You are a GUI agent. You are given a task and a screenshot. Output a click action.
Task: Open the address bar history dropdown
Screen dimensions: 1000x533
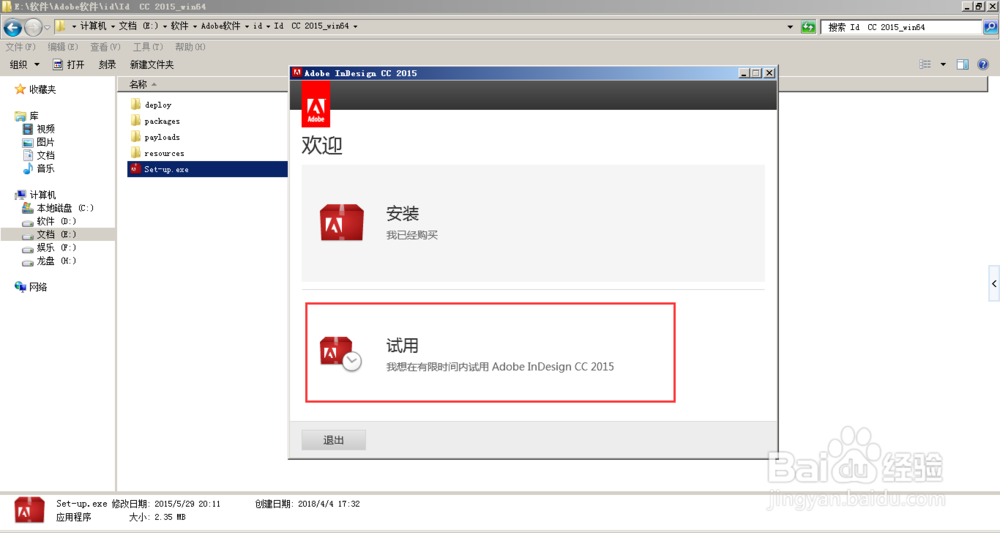tap(790, 27)
